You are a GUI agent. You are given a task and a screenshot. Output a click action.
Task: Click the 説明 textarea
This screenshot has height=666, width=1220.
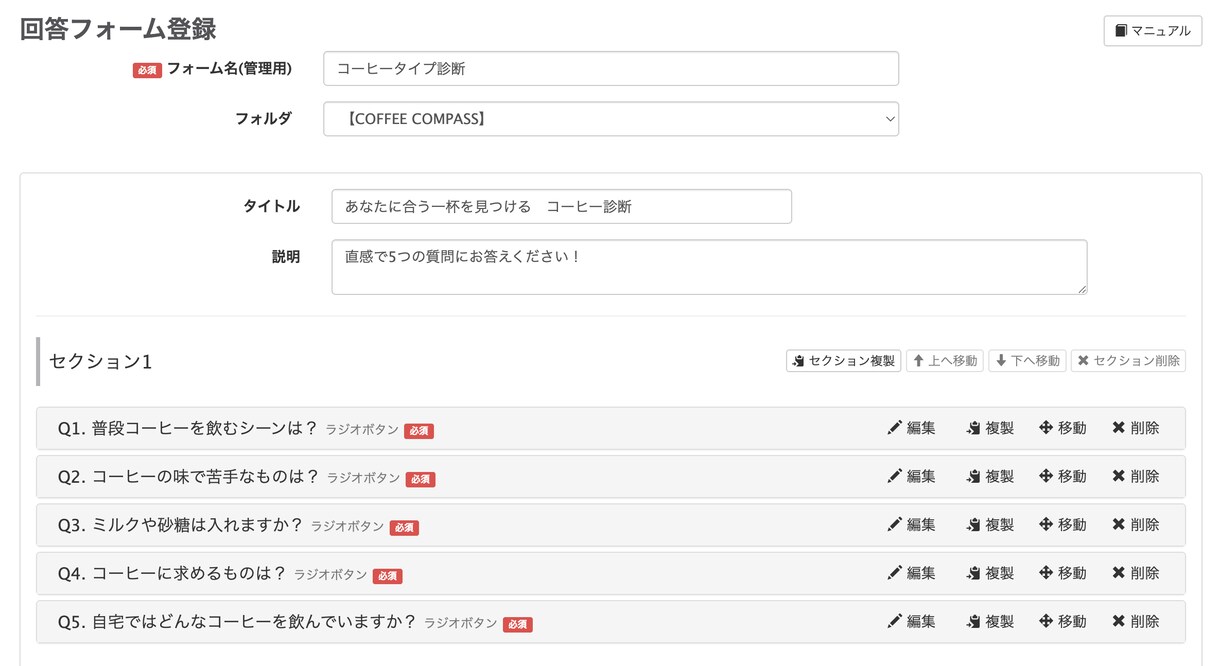point(709,267)
